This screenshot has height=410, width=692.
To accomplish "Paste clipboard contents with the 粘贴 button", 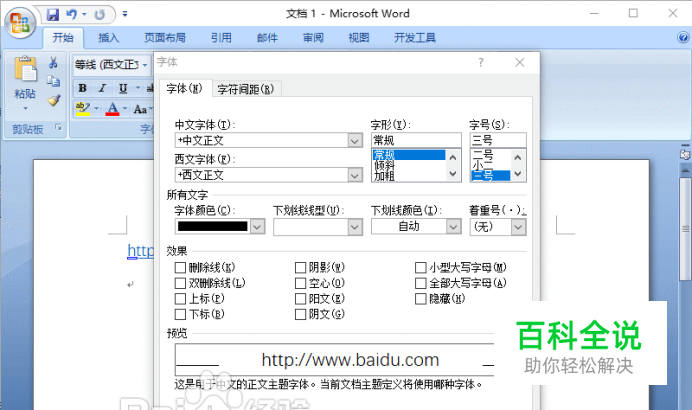I will coord(25,82).
